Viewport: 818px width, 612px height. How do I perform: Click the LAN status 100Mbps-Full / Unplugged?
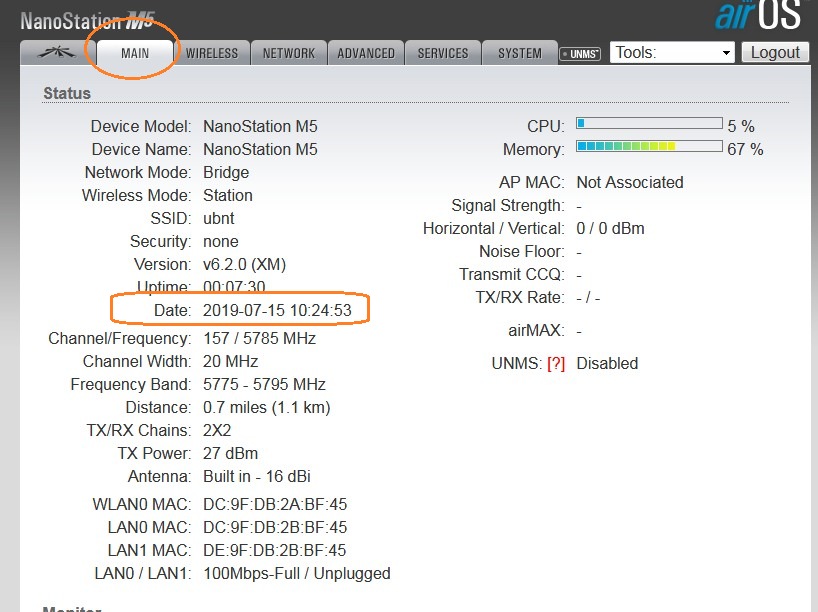(x=297, y=573)
